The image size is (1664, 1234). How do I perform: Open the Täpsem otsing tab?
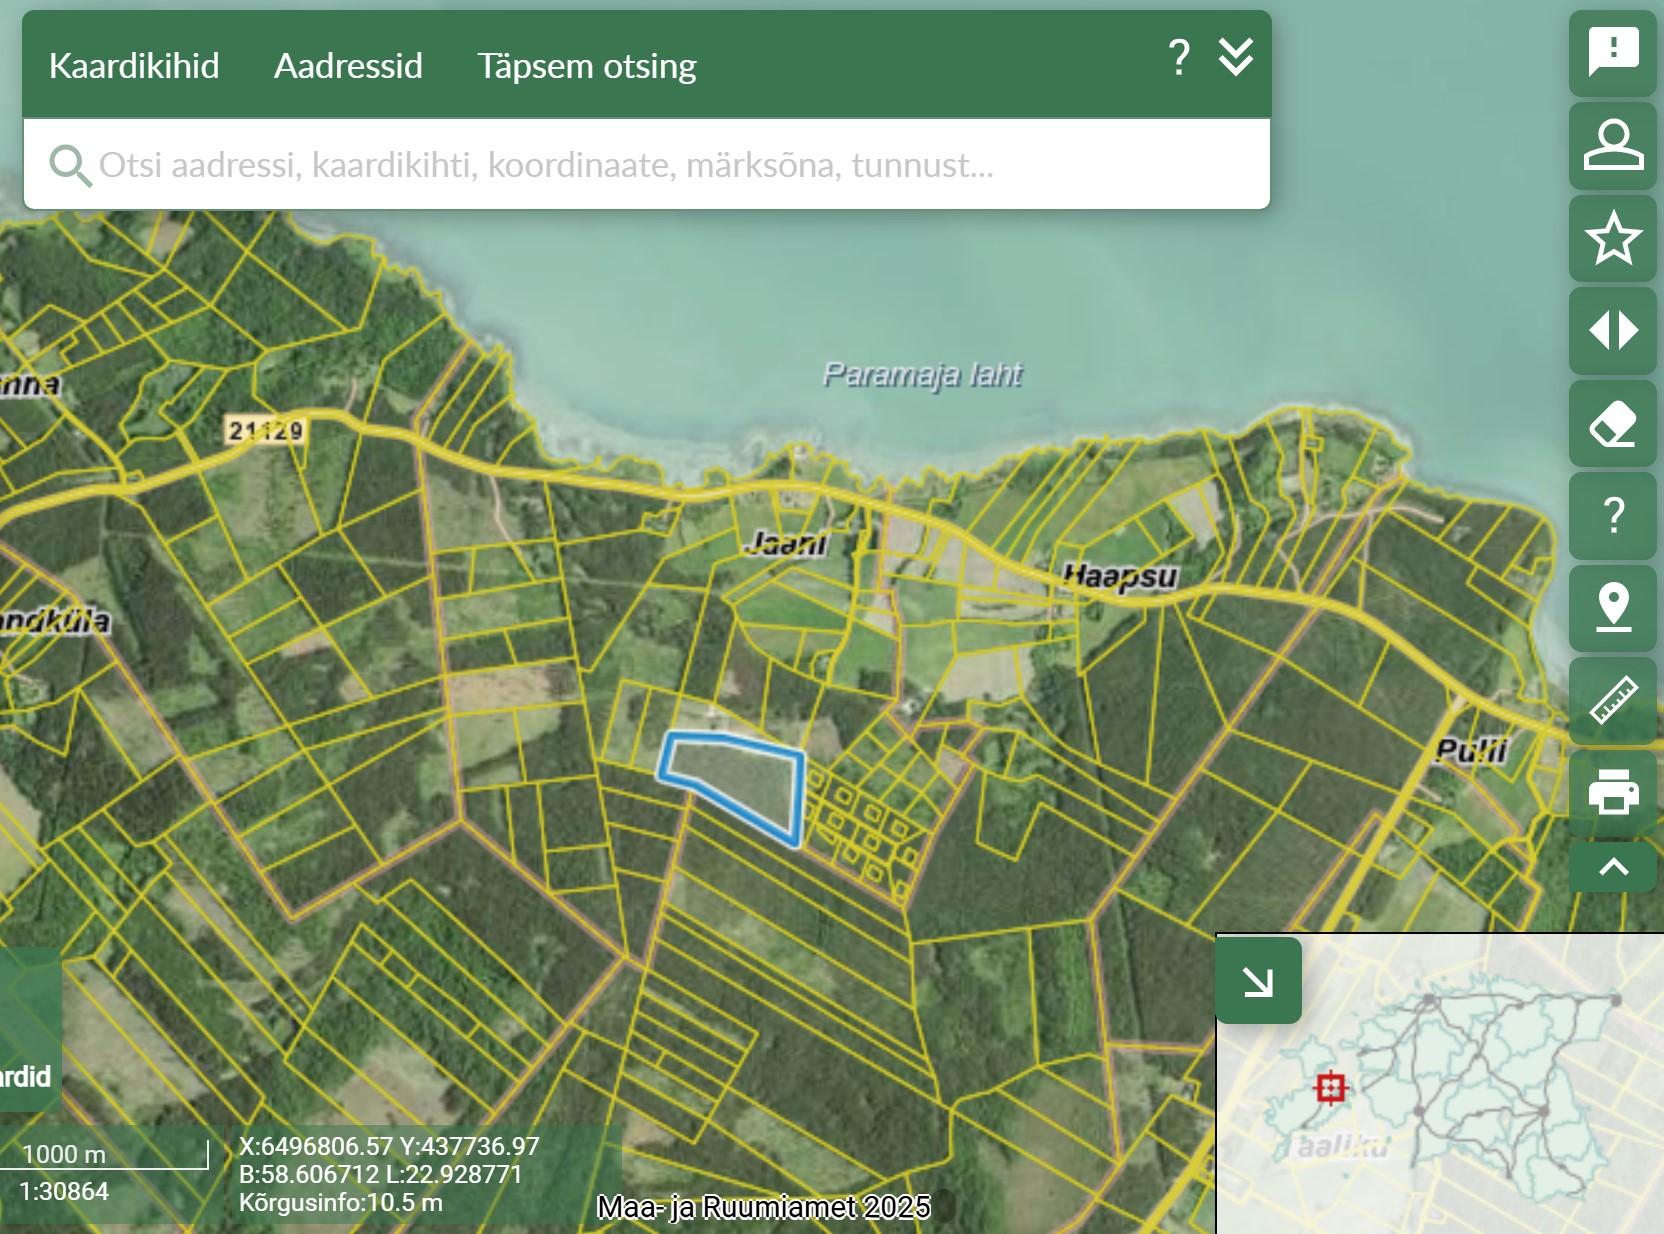586,66
